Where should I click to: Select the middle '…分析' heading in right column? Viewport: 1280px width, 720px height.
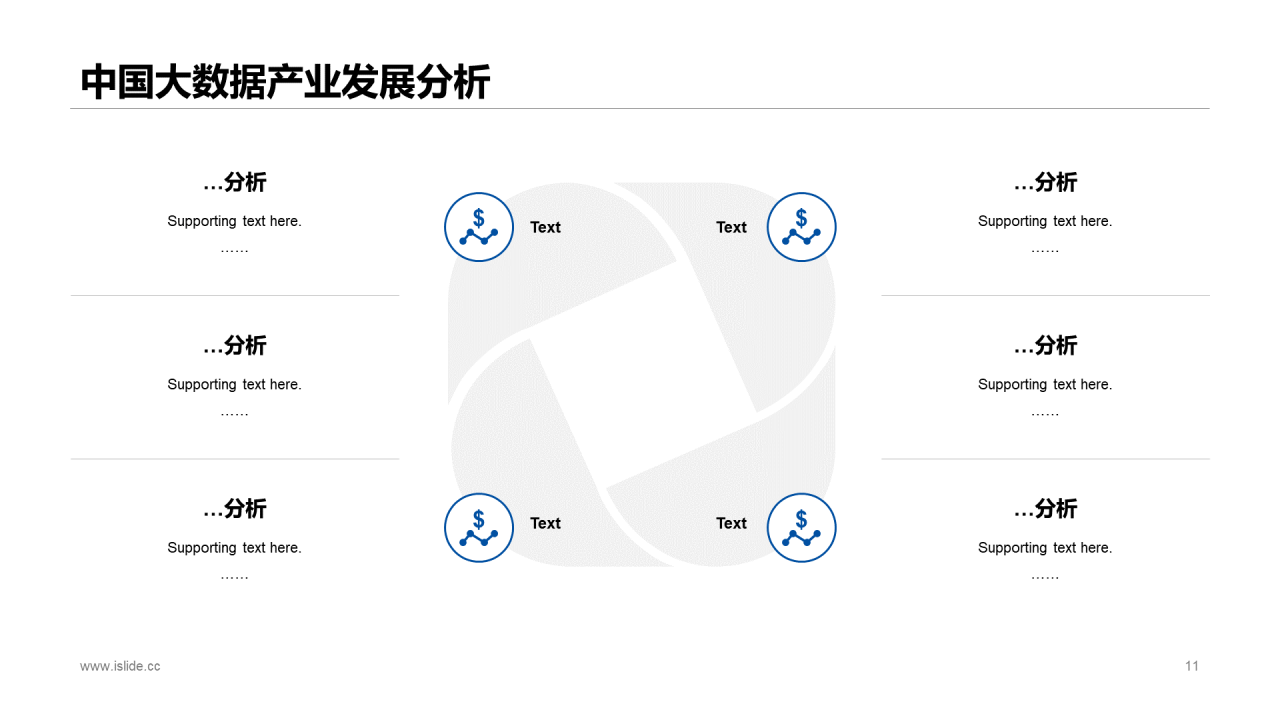(1045, 345)
